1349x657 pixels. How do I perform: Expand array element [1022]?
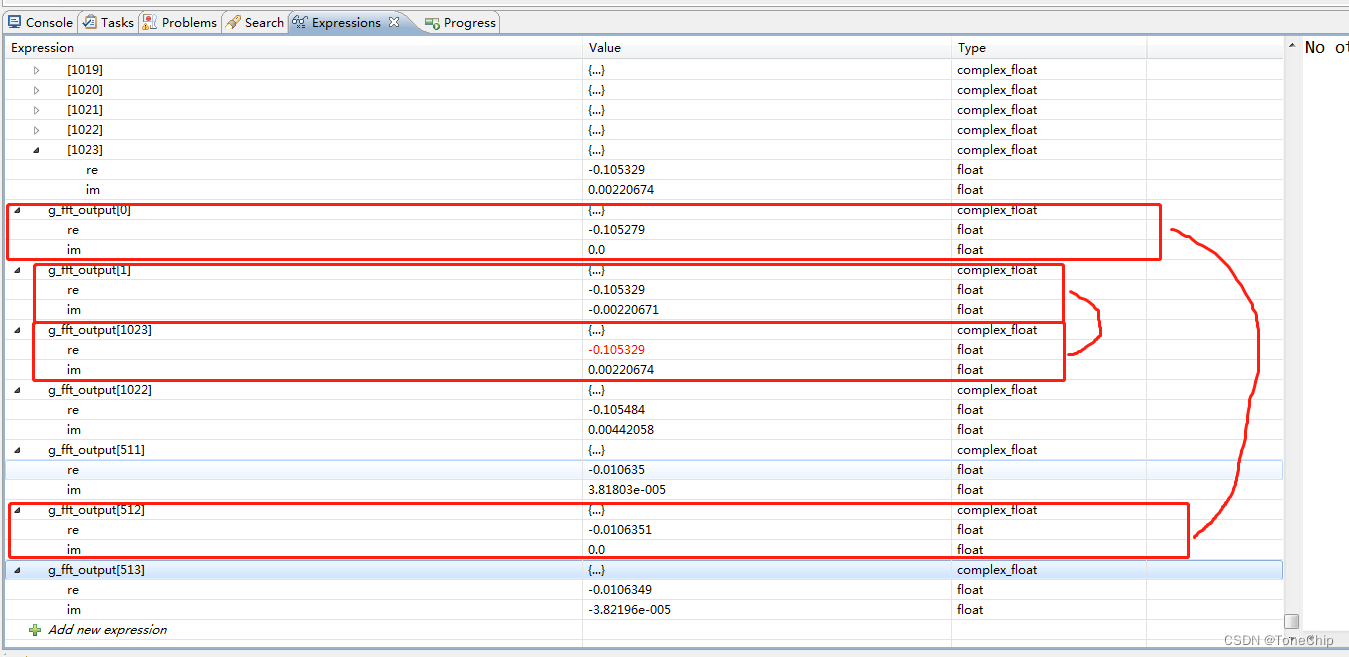[x=37, y=130]
